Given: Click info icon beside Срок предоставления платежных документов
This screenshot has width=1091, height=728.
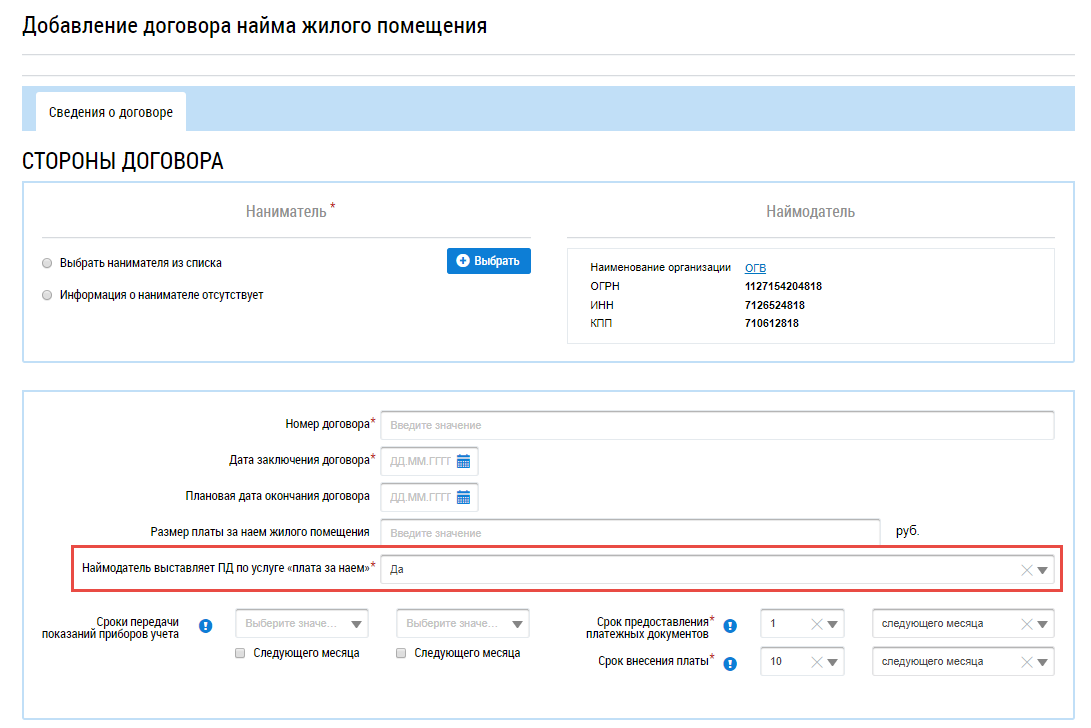Looking at the screenshot, I should coord(730,626).
